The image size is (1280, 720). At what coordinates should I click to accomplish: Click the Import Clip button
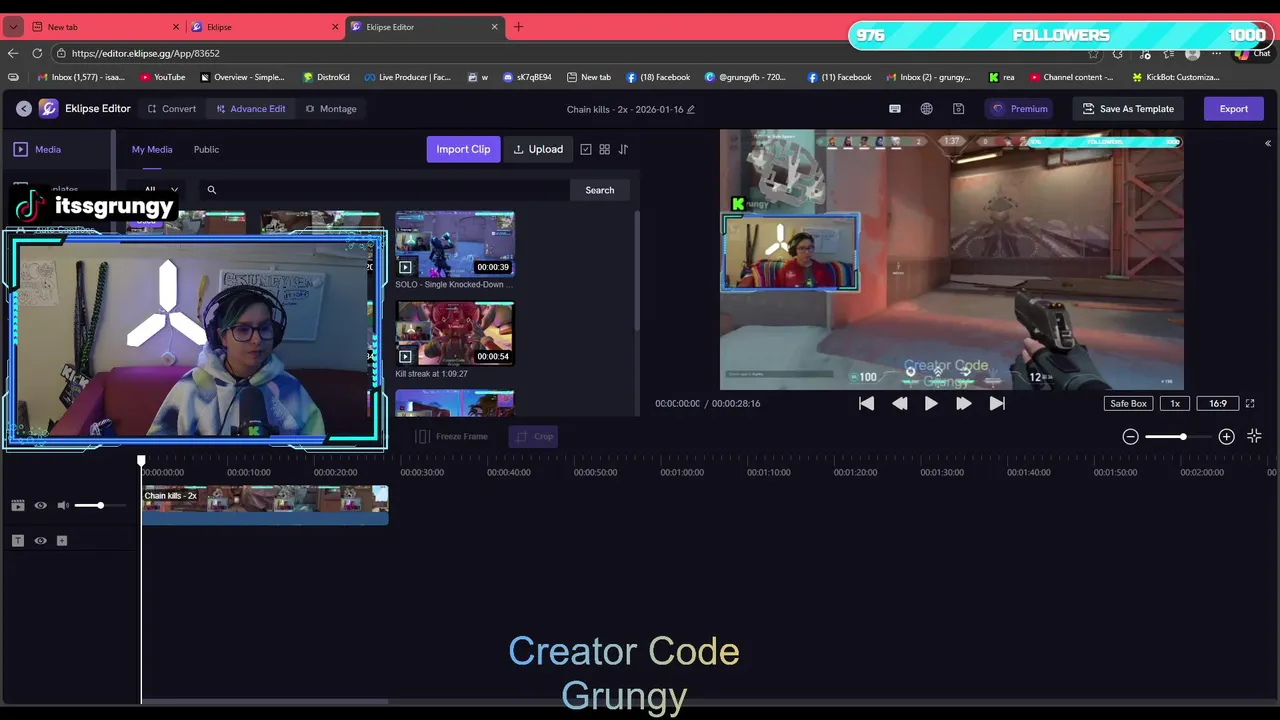[463, 149]
